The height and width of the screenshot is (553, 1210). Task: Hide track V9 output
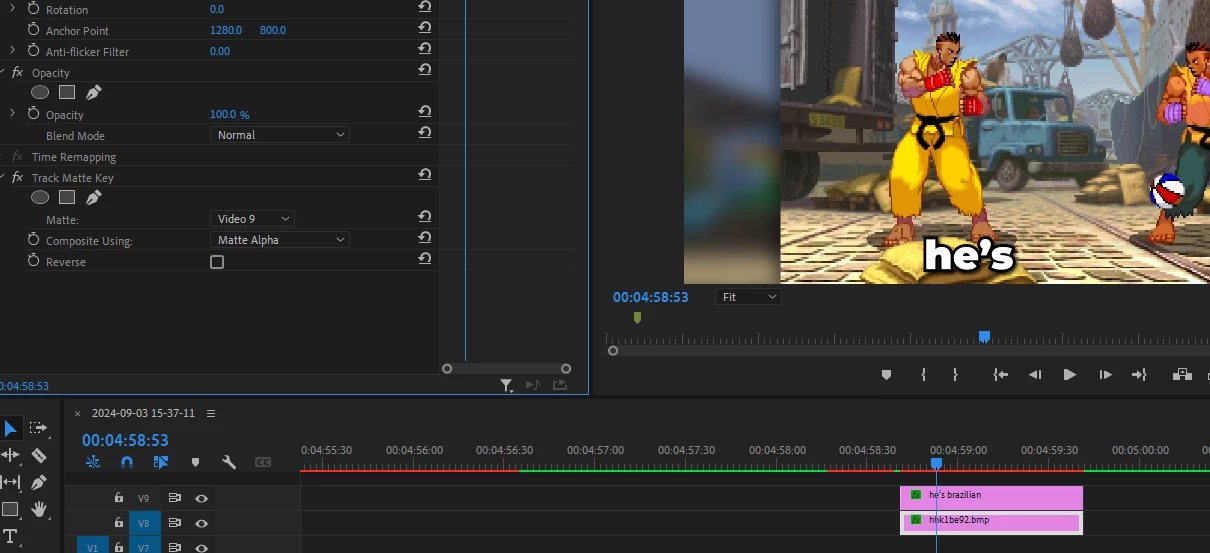pos(202,497)
